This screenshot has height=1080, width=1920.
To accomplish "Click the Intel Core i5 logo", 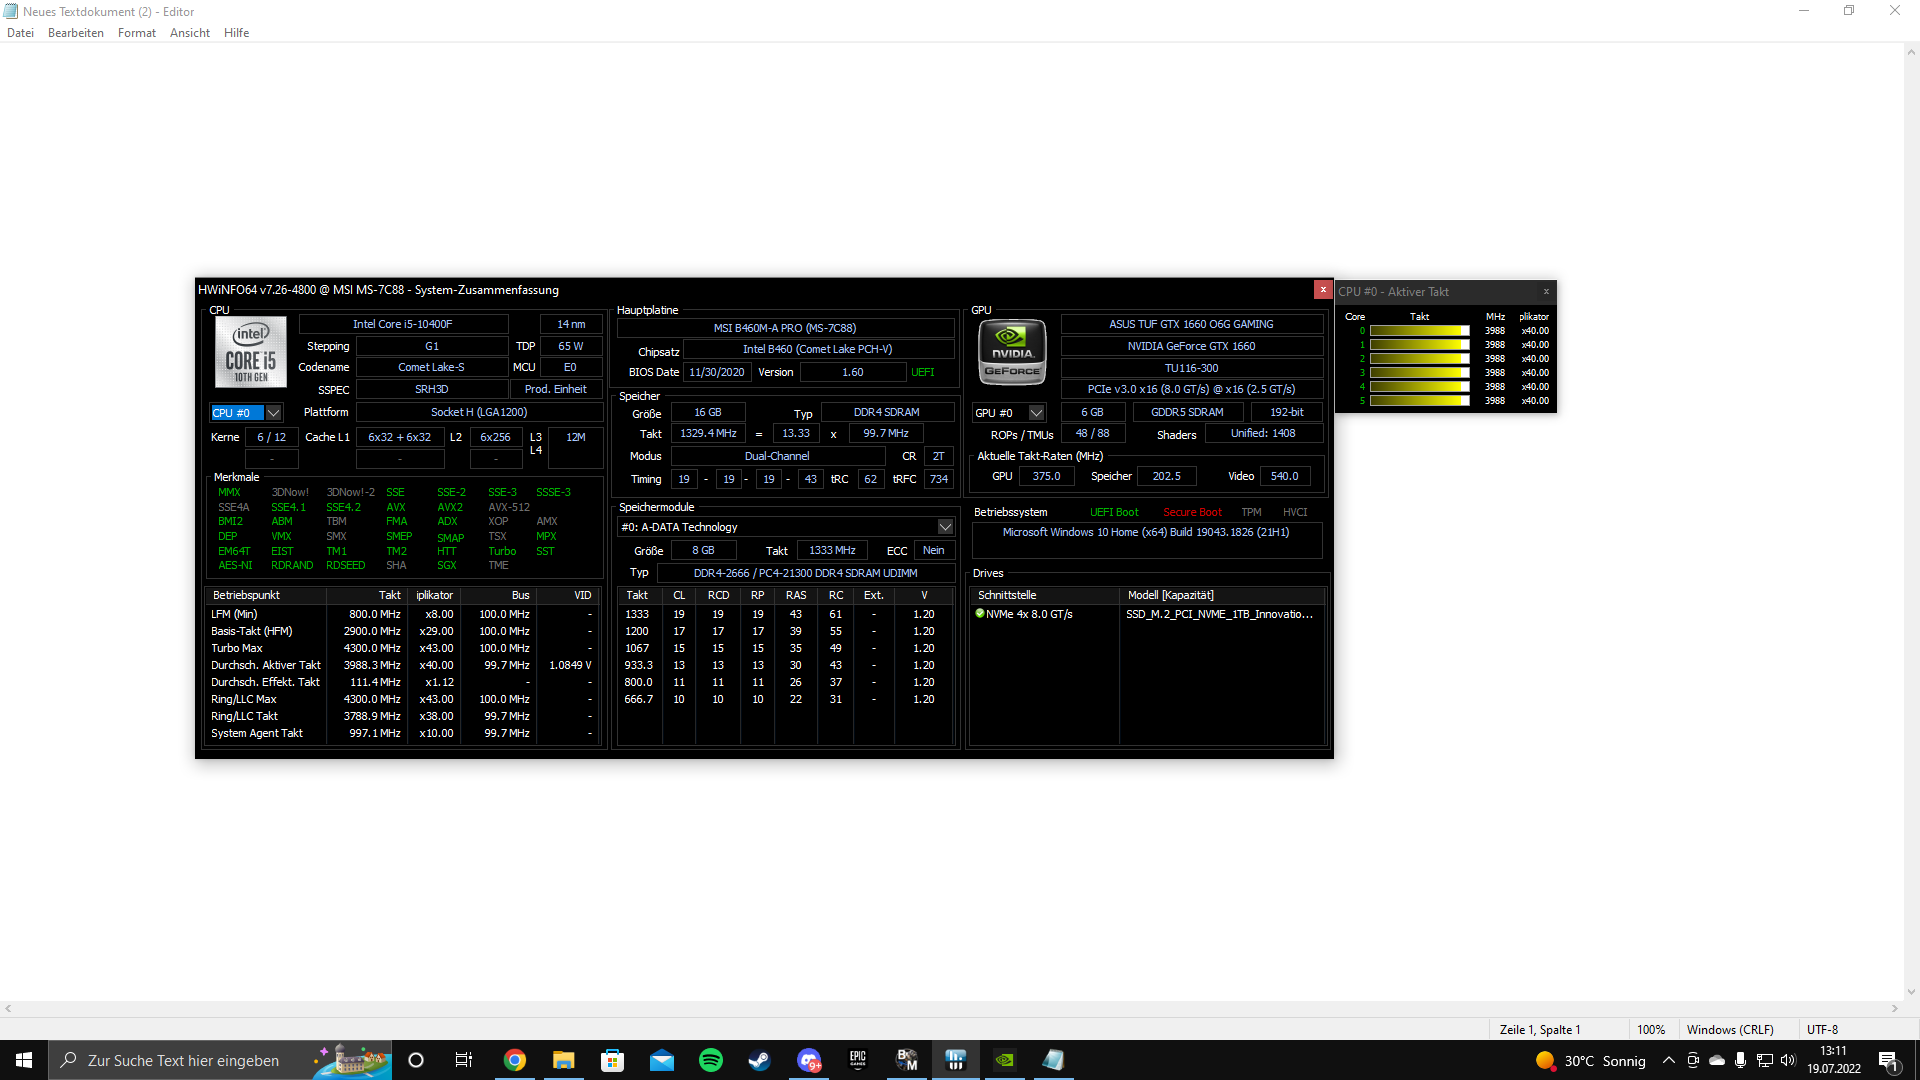I will [250, 352].
